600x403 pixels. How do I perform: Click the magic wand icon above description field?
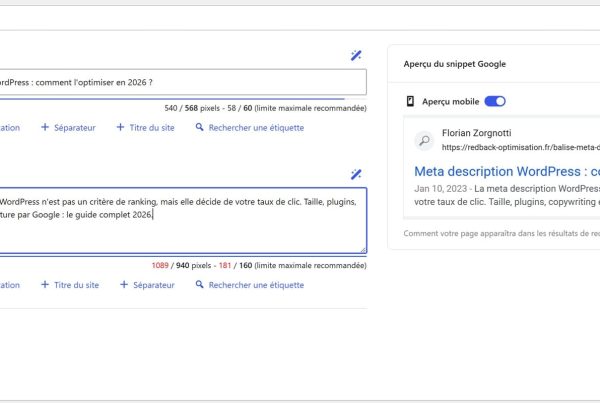pos(356,175)
